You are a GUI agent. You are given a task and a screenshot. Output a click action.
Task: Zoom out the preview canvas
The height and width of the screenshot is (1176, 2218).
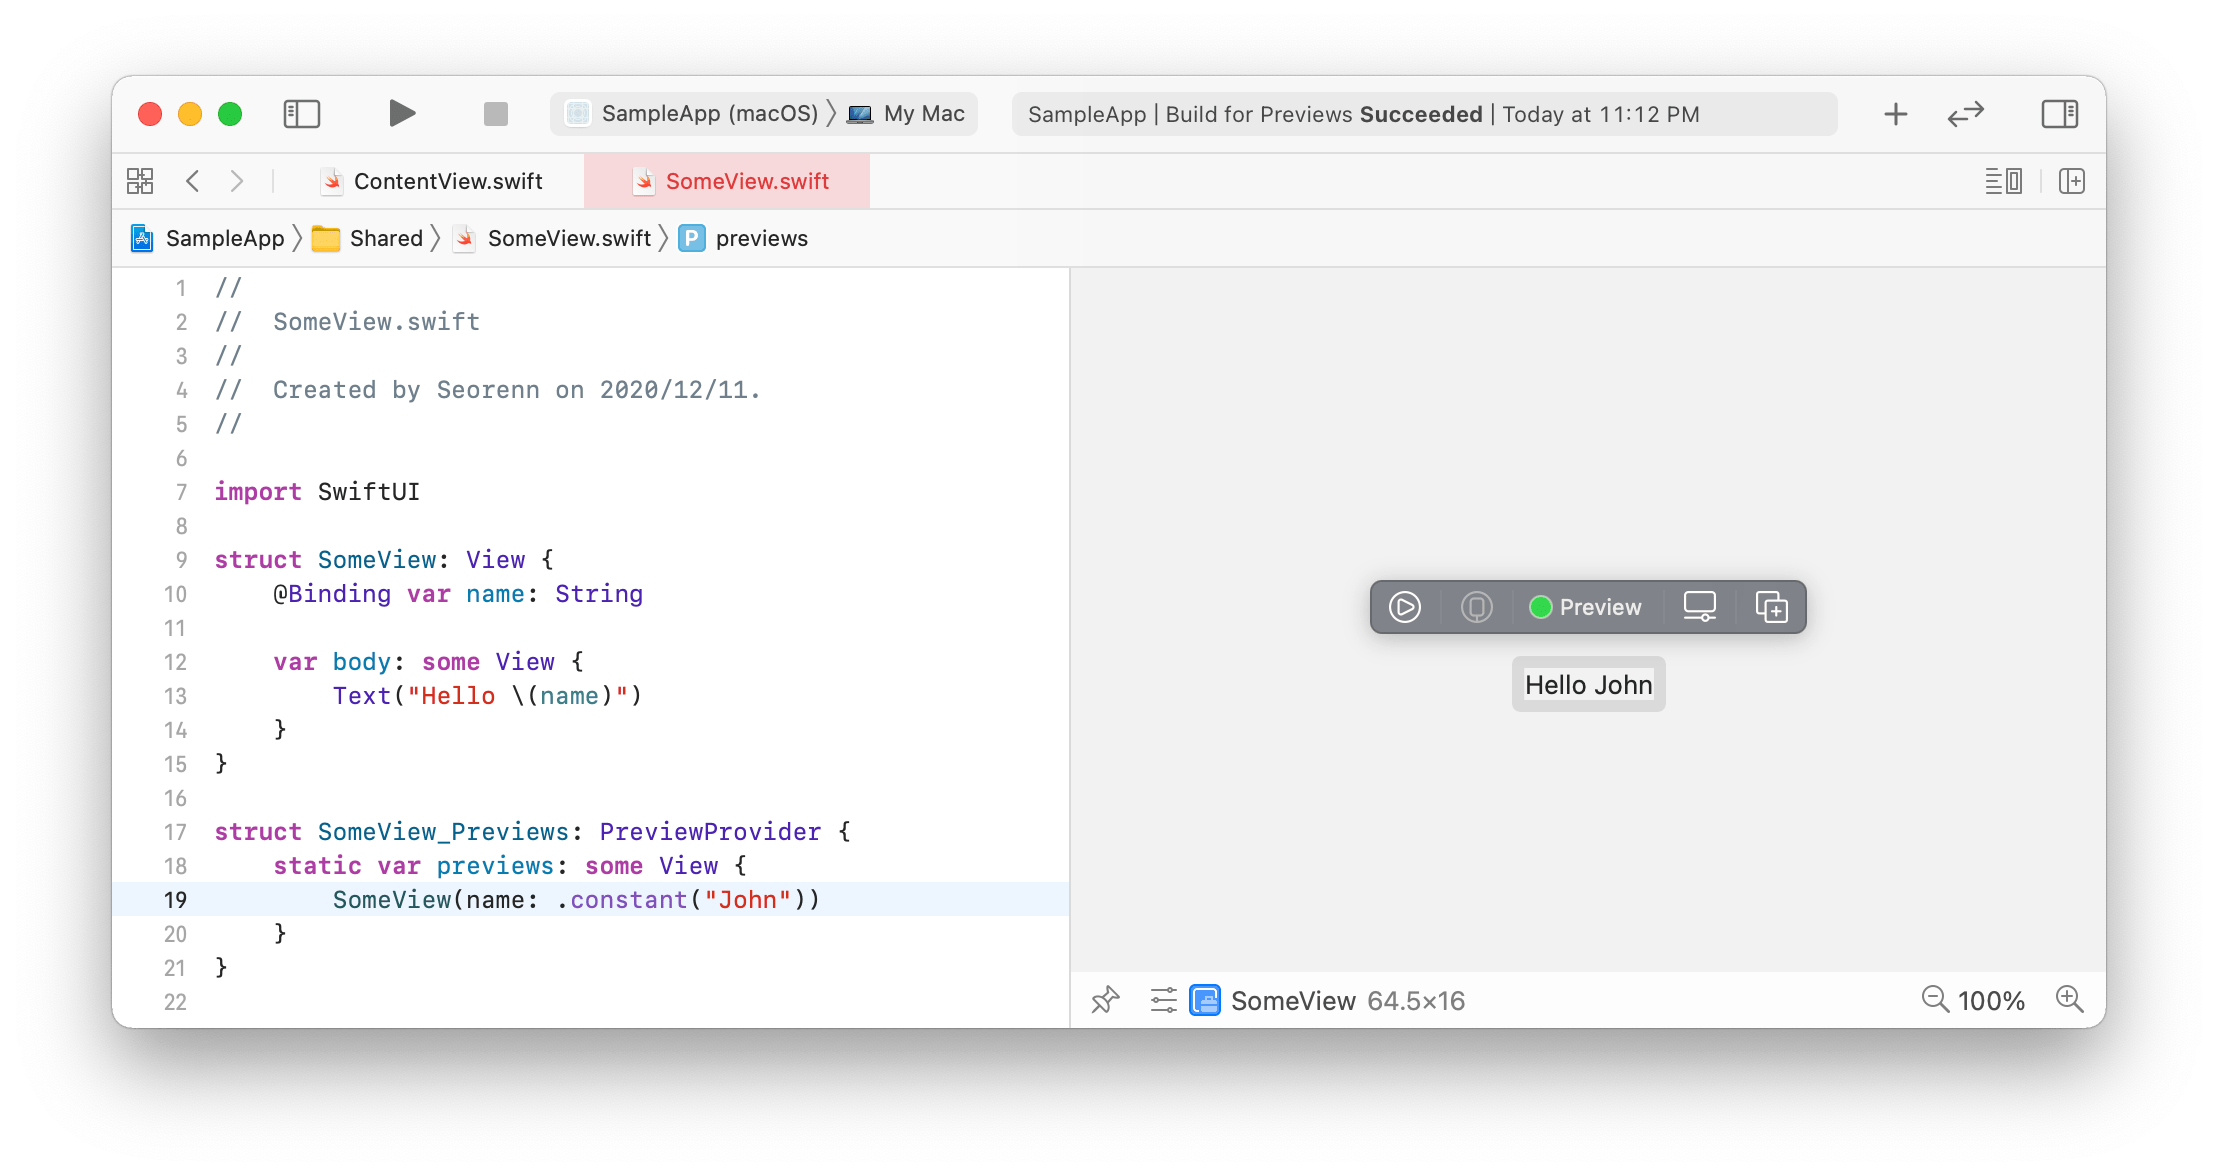click(x=1935, y=1000)
